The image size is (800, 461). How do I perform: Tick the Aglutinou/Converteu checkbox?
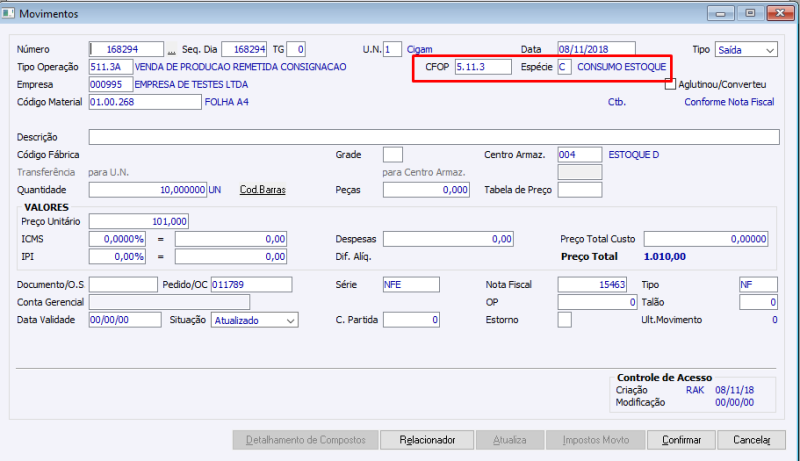(x=670, y=85)
